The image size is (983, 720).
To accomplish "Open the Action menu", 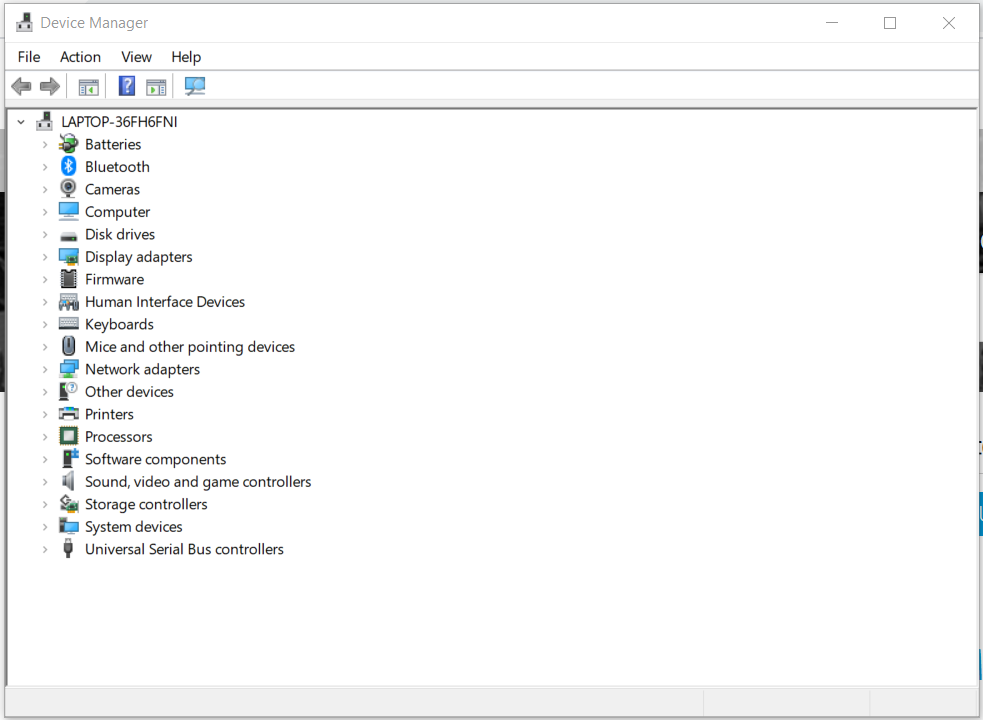I will pyautogui.click(x=80, y=57).
